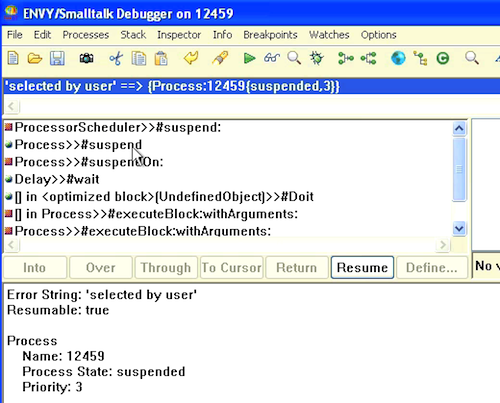The width and height of the screenshot is (500, 403).
Task: Click the Define... button
Action: point(432,267)
